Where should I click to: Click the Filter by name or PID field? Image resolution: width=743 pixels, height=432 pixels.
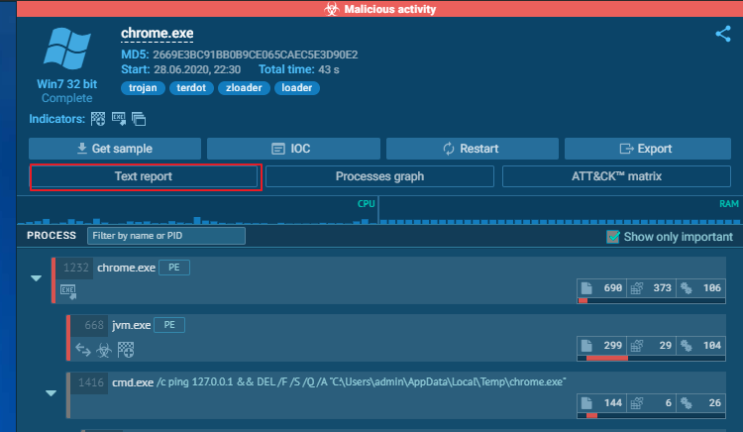166,236
